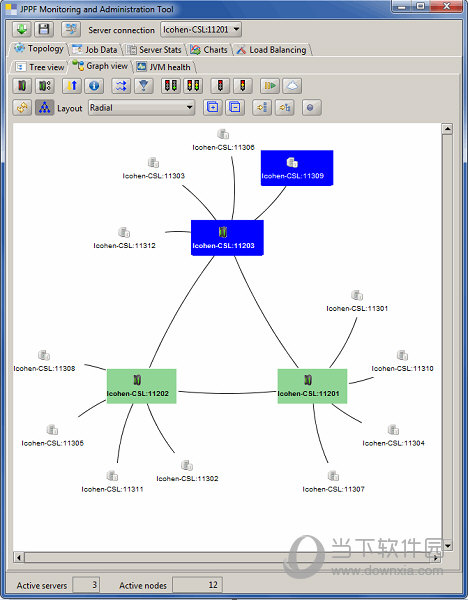Click the single traffic light yellow icon
This screenshot has width=468, height=600.
click(x=243, y=86)
